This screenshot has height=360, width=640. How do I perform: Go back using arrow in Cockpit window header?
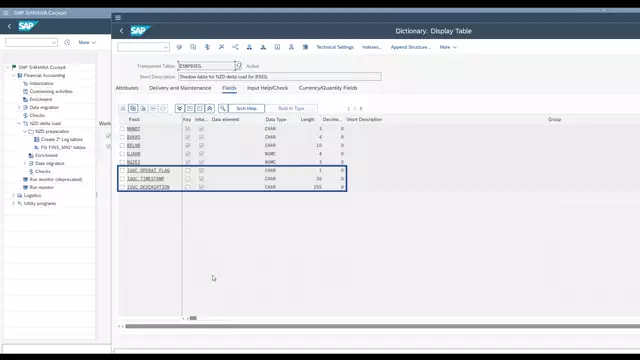pos(9,26)
